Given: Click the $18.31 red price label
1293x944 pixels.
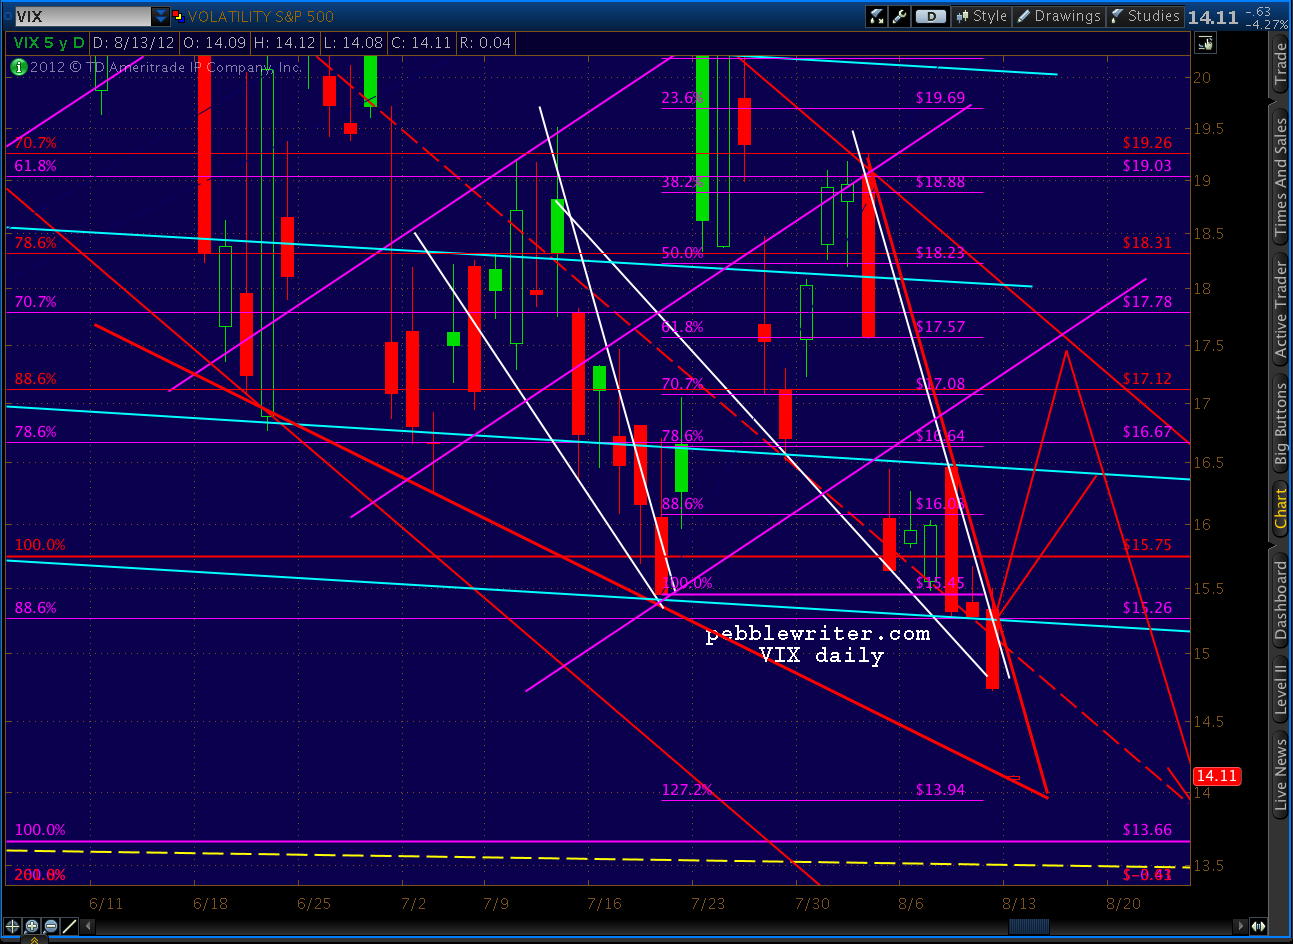Looking at the screenshot, I should click(x=1147, y=243).
